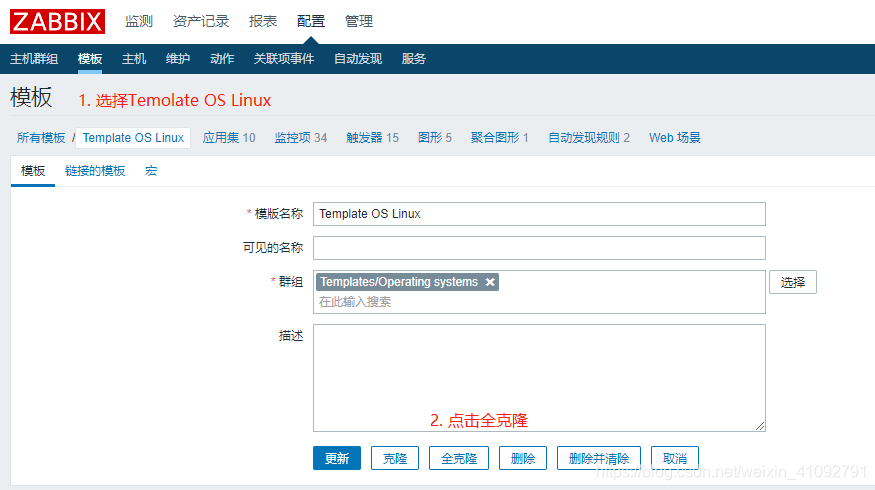The width and height of the screenshot is (875, 490).
Task: Open 聚合图形 1 link
Action: [499, 138]
